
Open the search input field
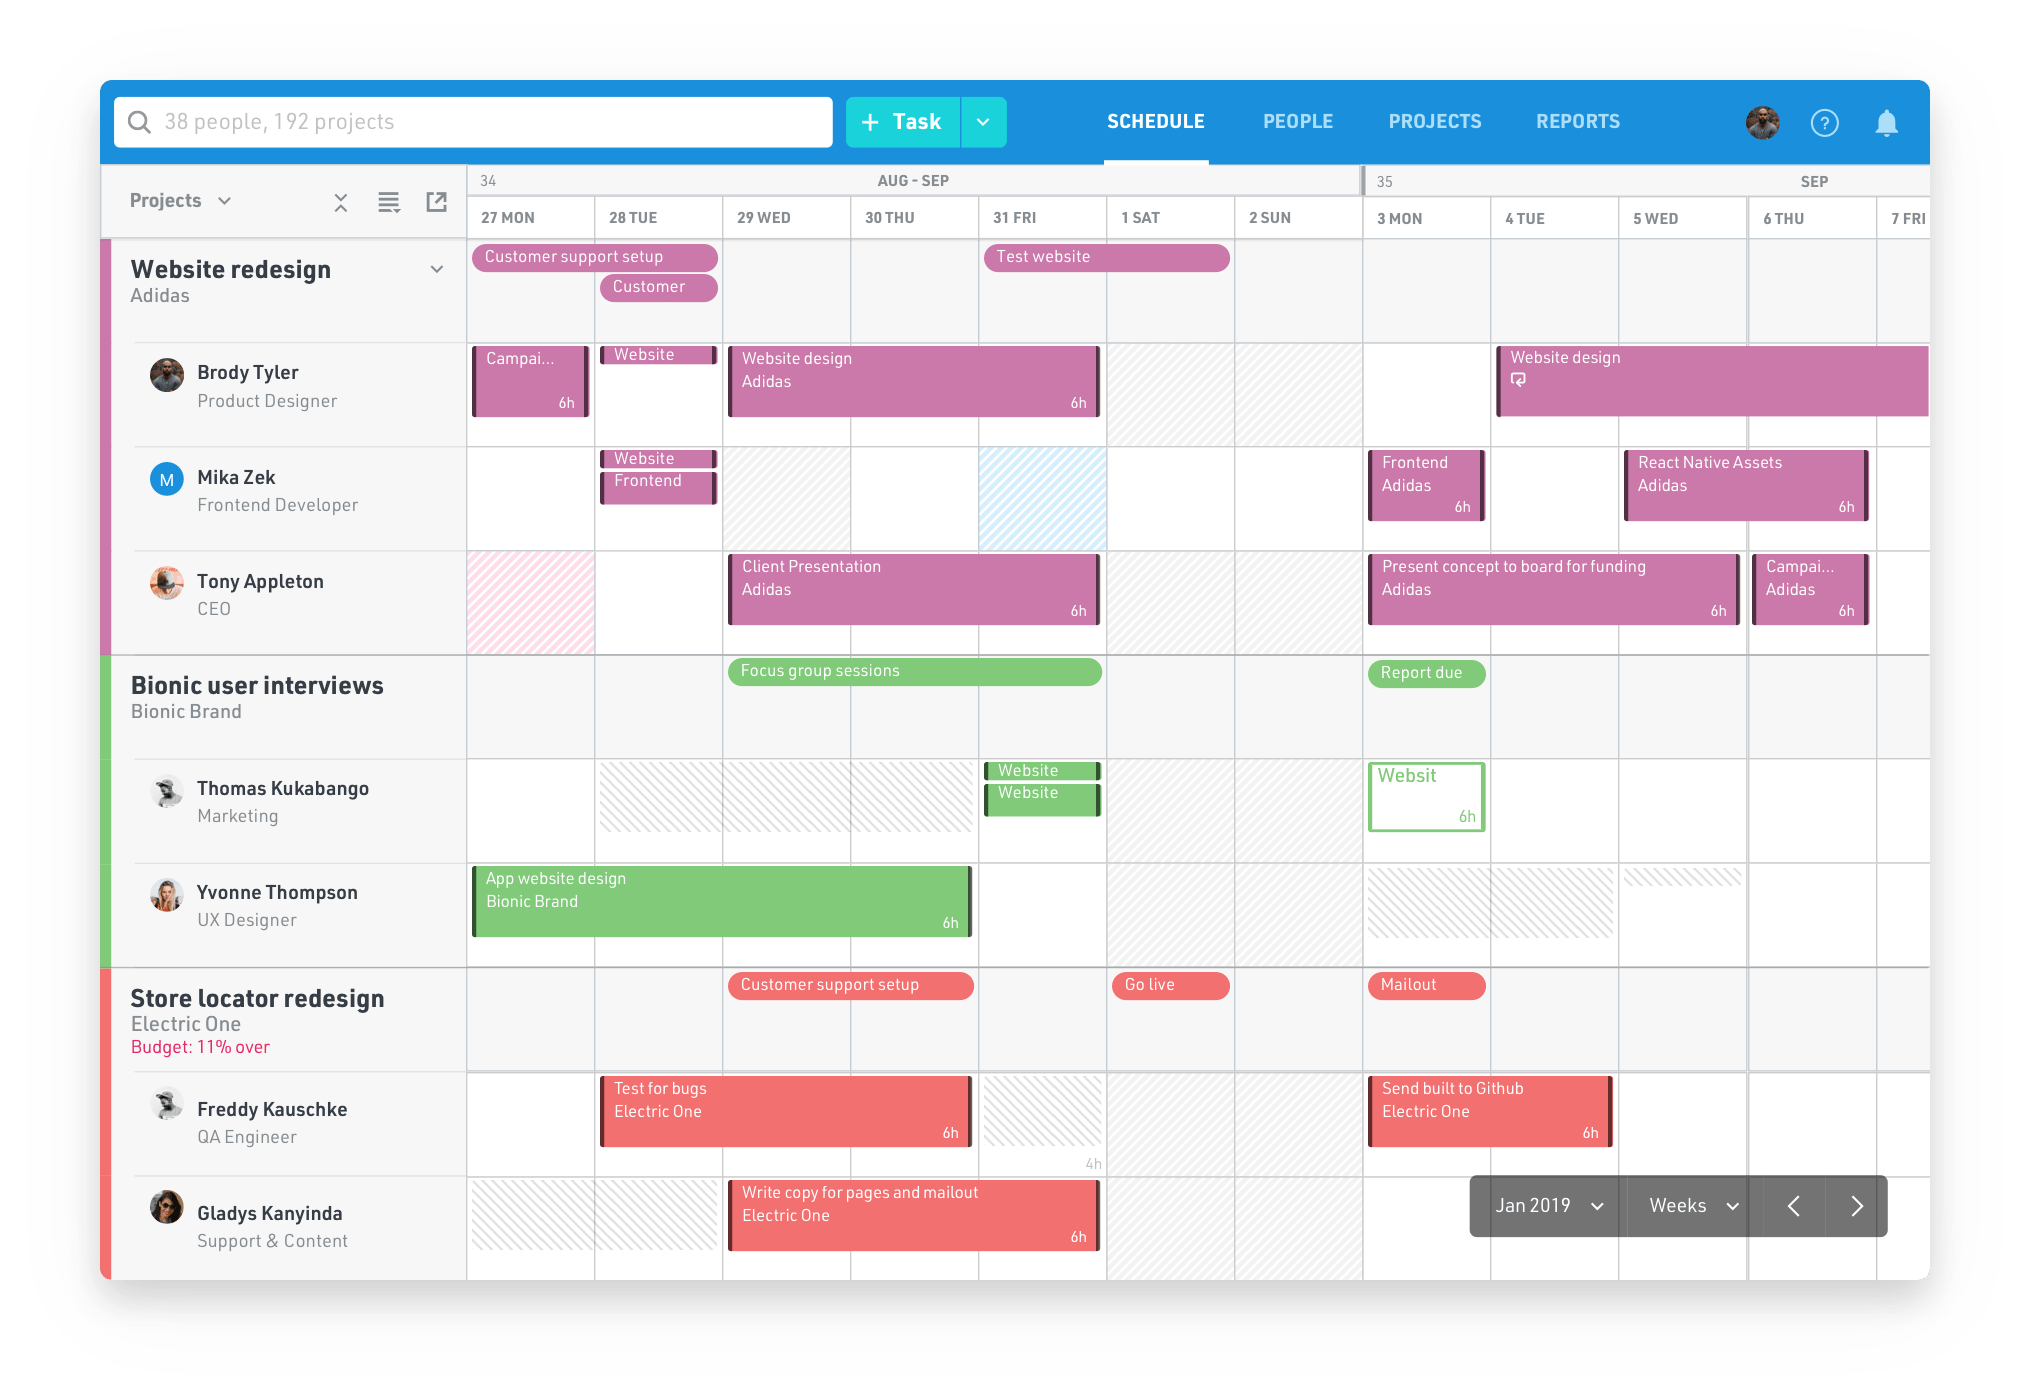pos(474,123)
